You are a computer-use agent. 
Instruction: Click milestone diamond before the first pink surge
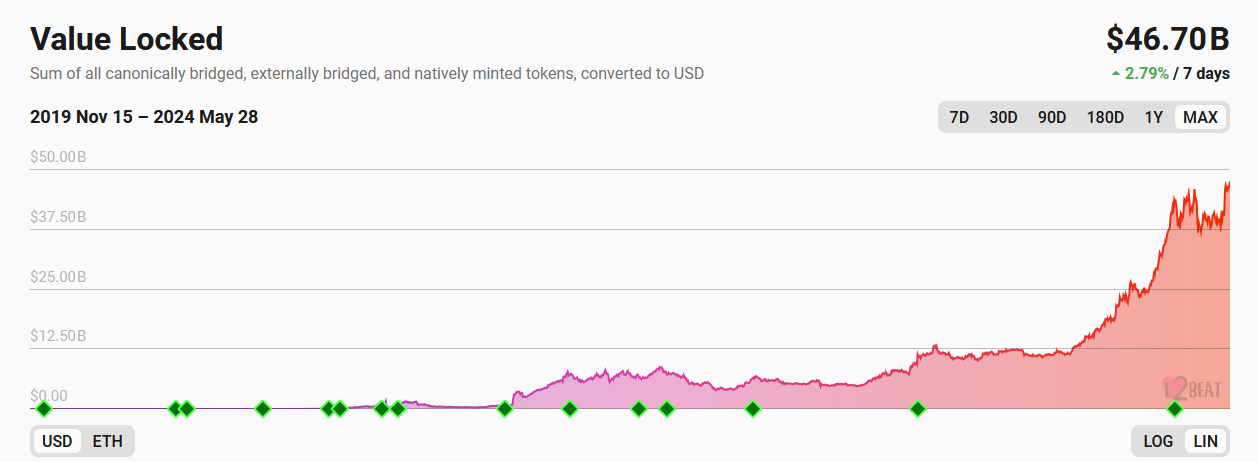[x=505, y=408]
